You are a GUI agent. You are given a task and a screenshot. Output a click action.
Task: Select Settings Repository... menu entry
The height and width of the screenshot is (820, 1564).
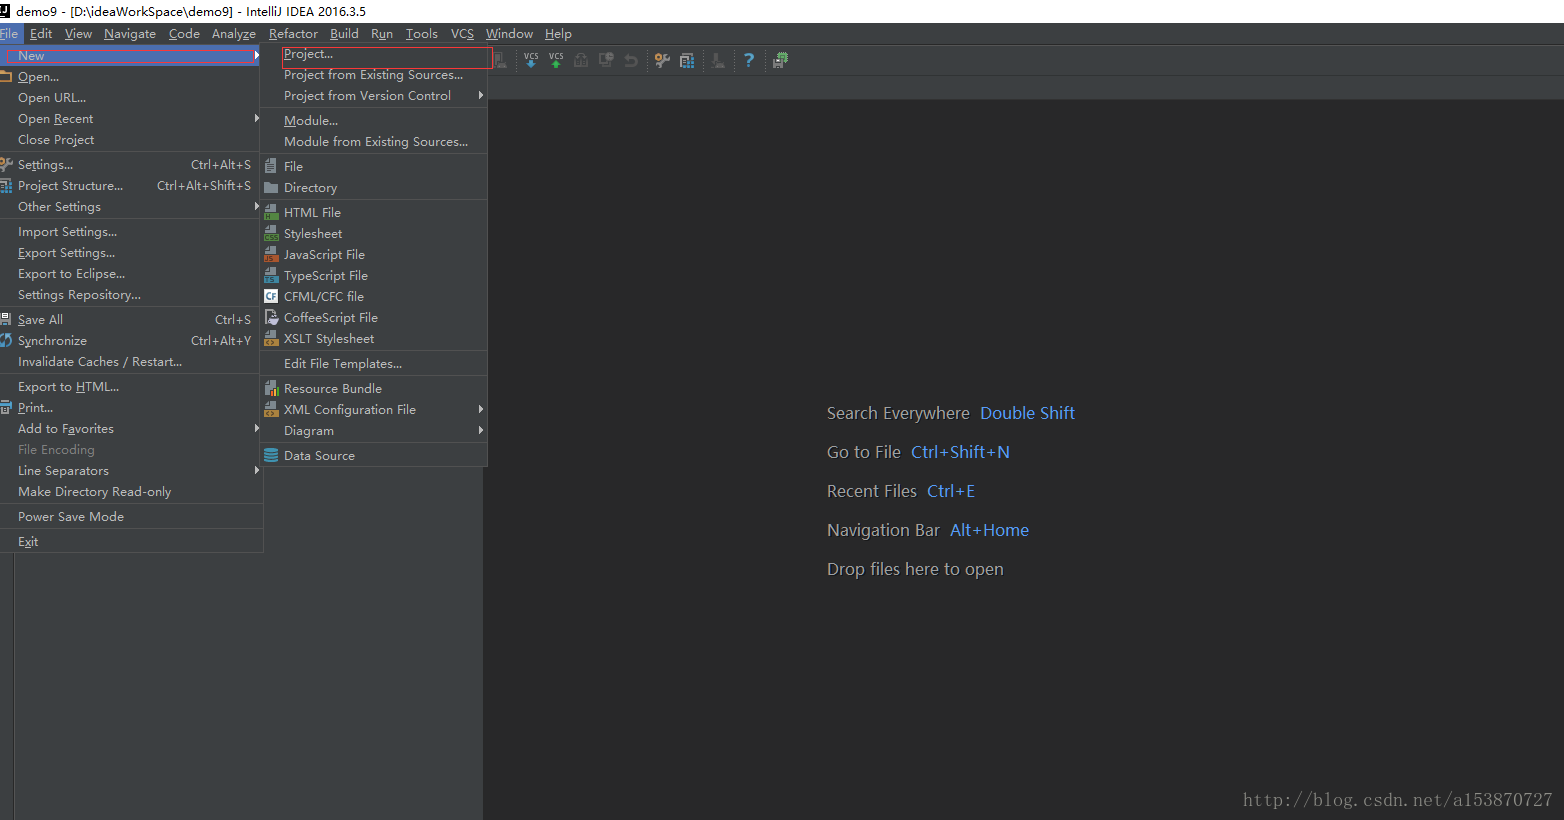pos(131,295)
